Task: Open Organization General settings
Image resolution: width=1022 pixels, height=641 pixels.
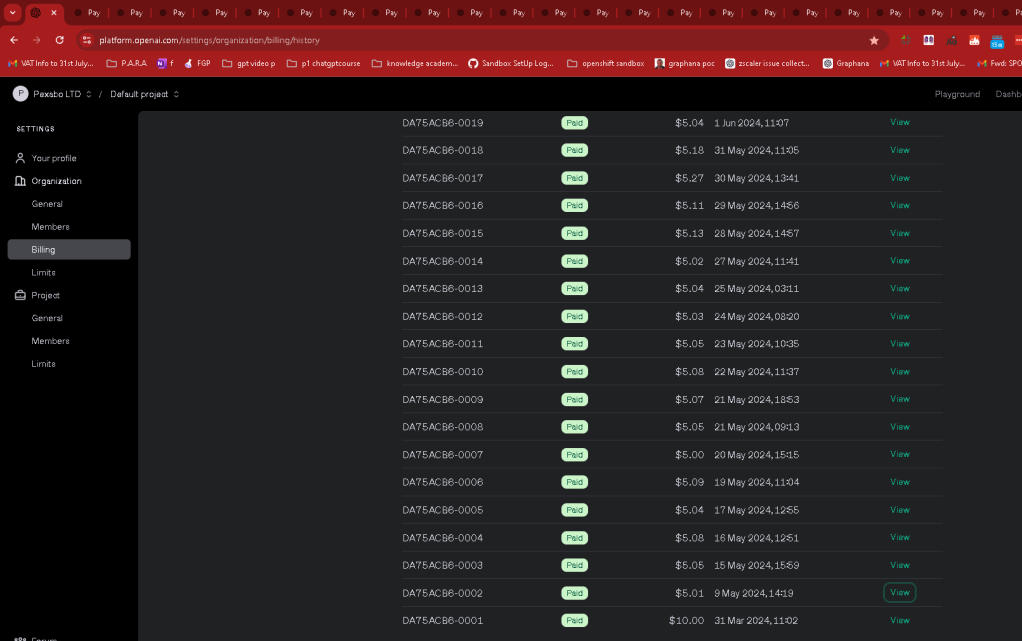Action: 47,203
